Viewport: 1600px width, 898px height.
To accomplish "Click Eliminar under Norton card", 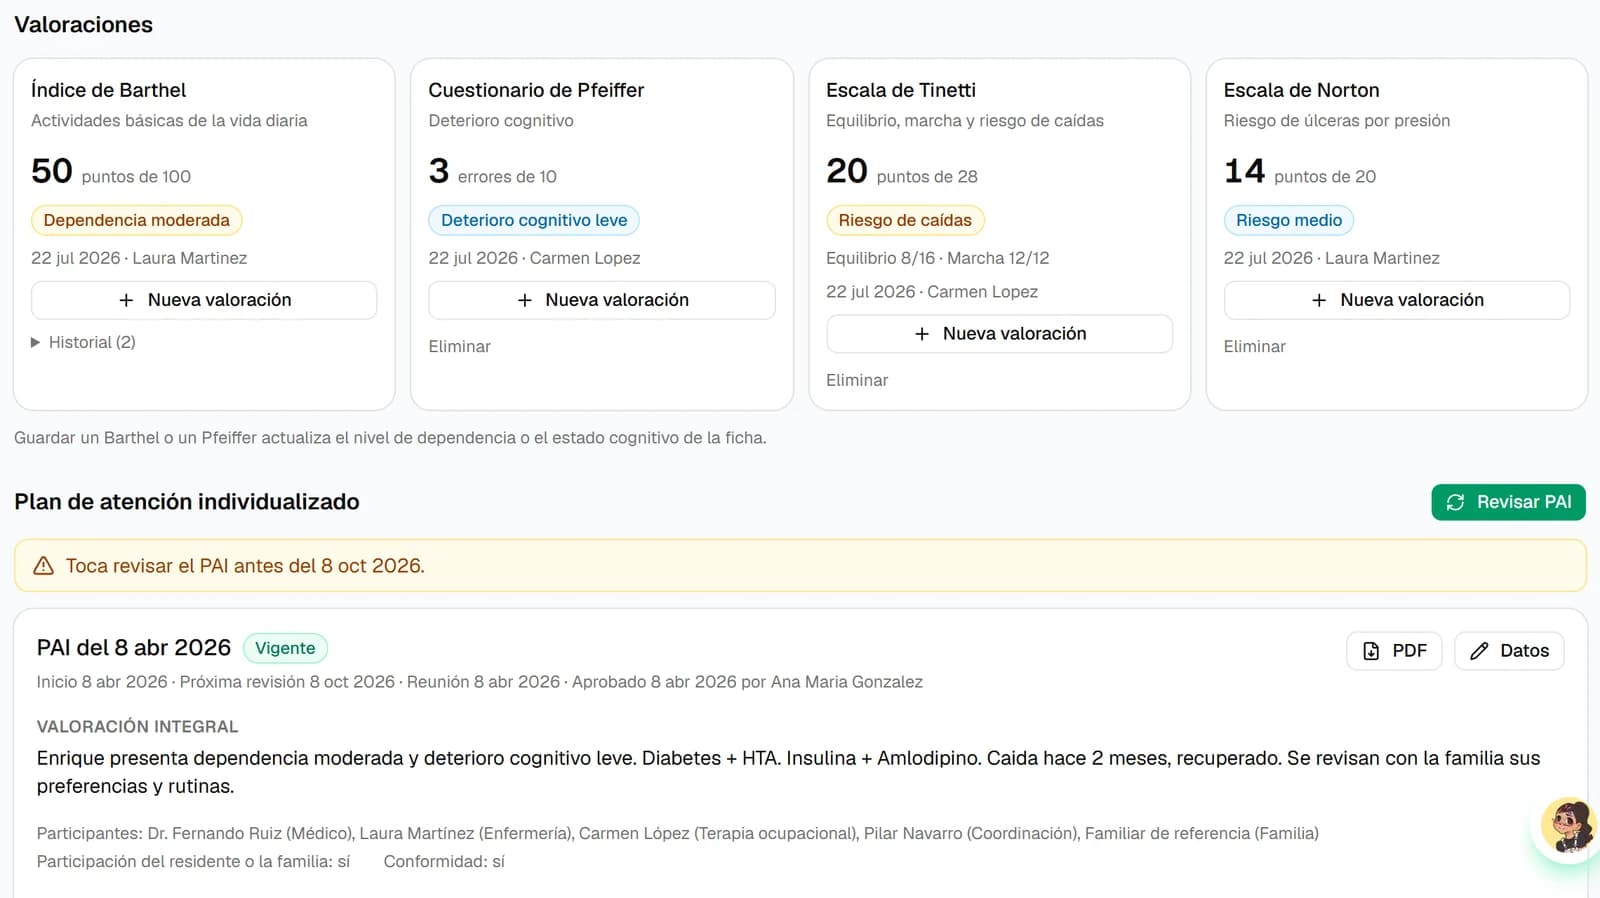I will (1255, 346).
